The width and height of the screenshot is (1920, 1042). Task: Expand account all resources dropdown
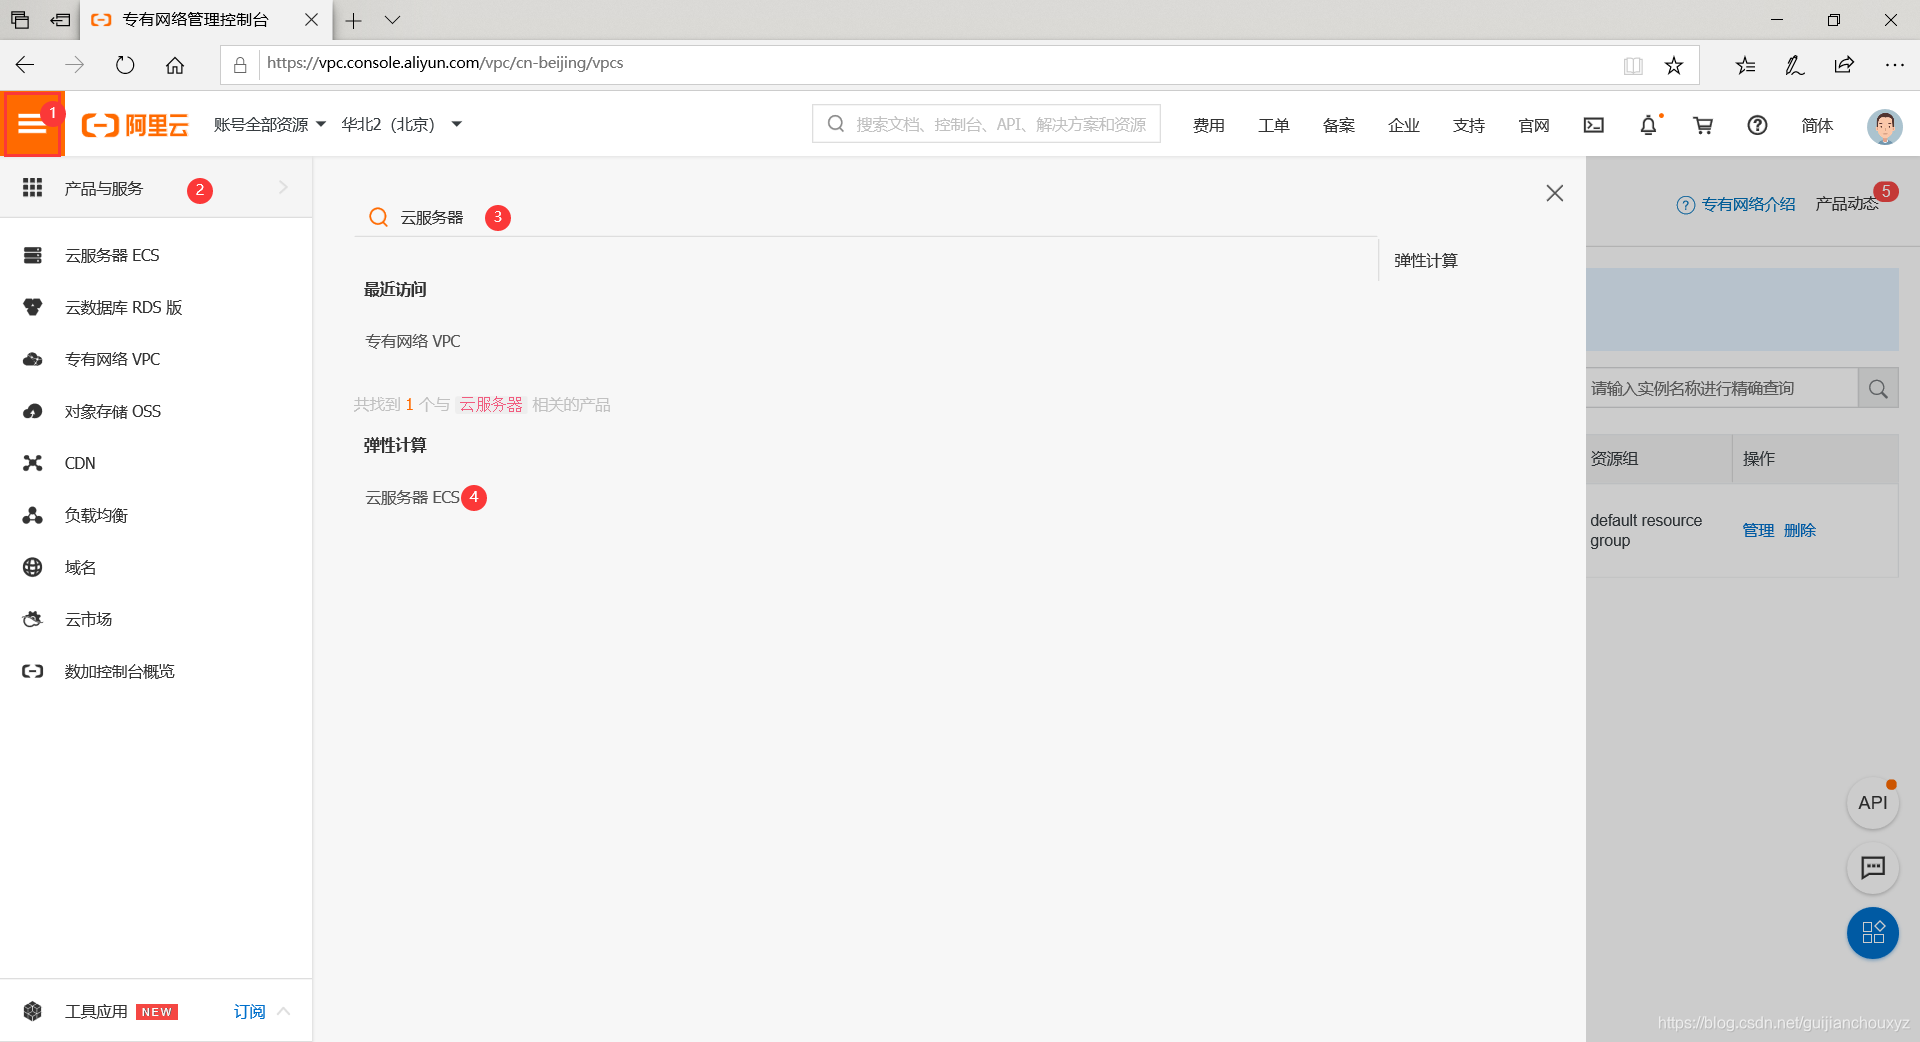(x=269, y=125)
